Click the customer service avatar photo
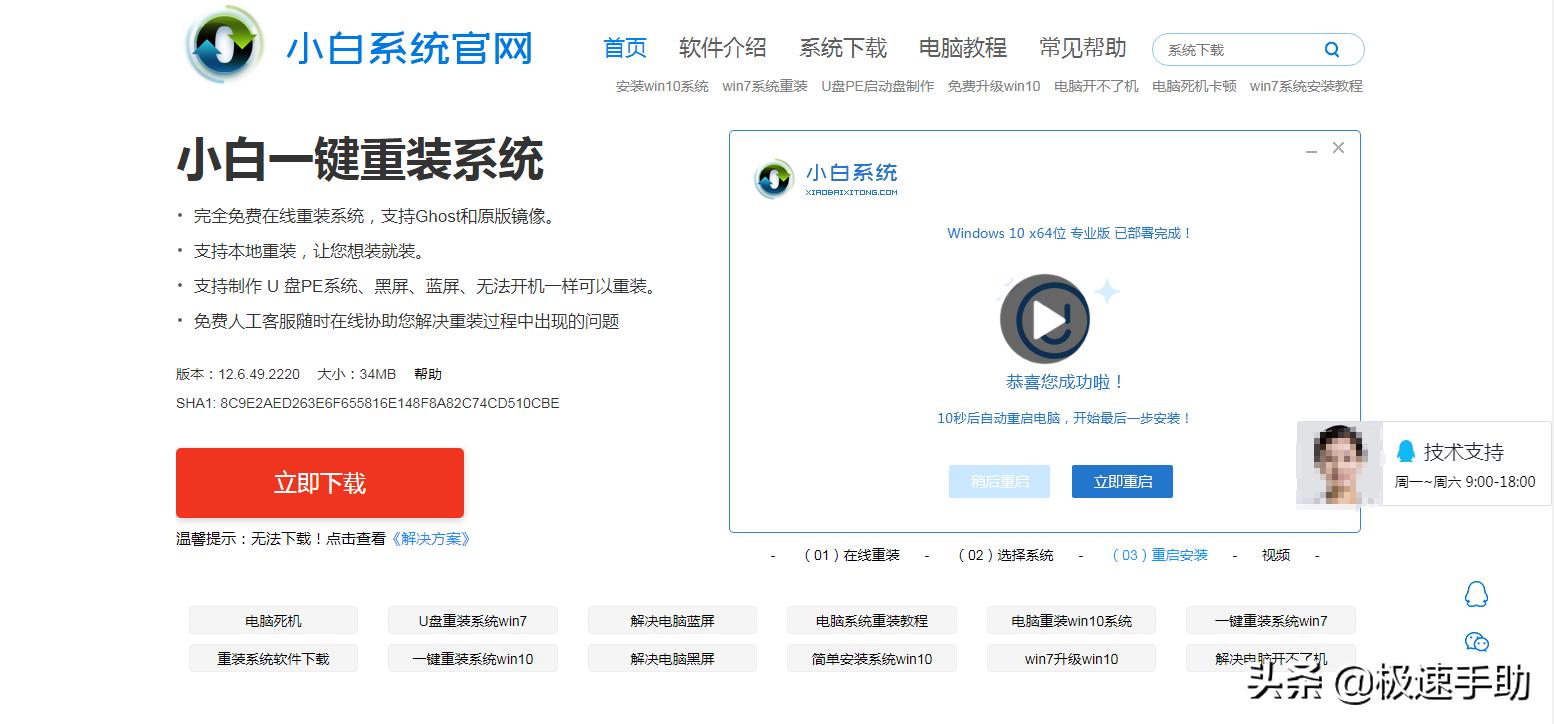The width and height of the screenshot is (1554, 724). 1338,463
